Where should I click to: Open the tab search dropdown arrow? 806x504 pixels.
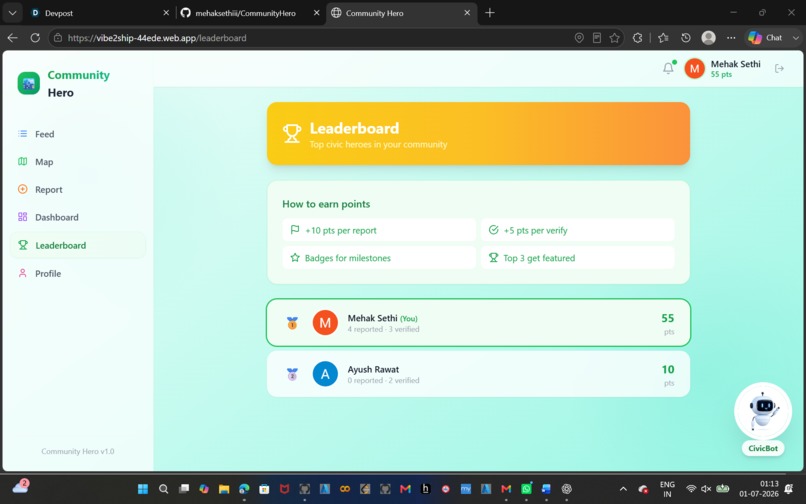pos(12,13)
